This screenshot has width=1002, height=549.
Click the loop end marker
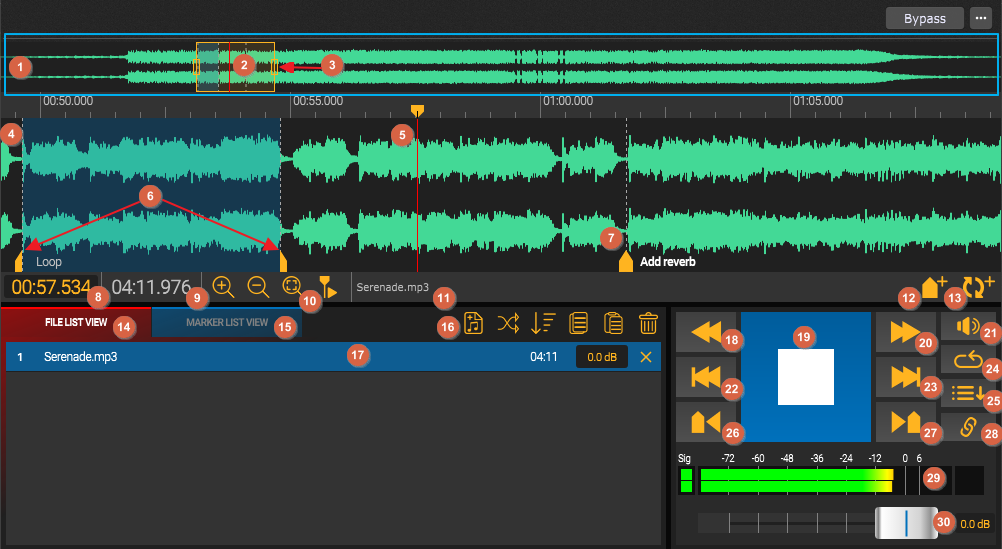(x=283, y=261)
